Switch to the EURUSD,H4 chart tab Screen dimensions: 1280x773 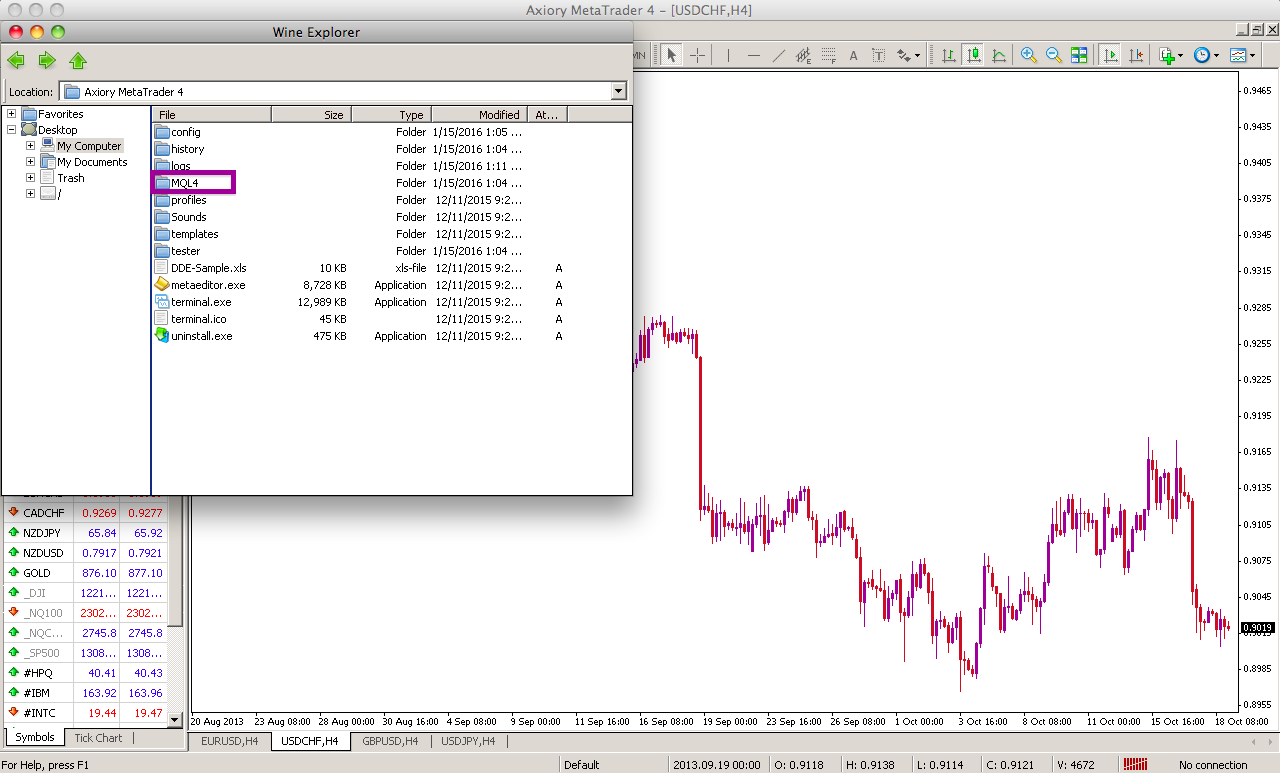(230, 741)
